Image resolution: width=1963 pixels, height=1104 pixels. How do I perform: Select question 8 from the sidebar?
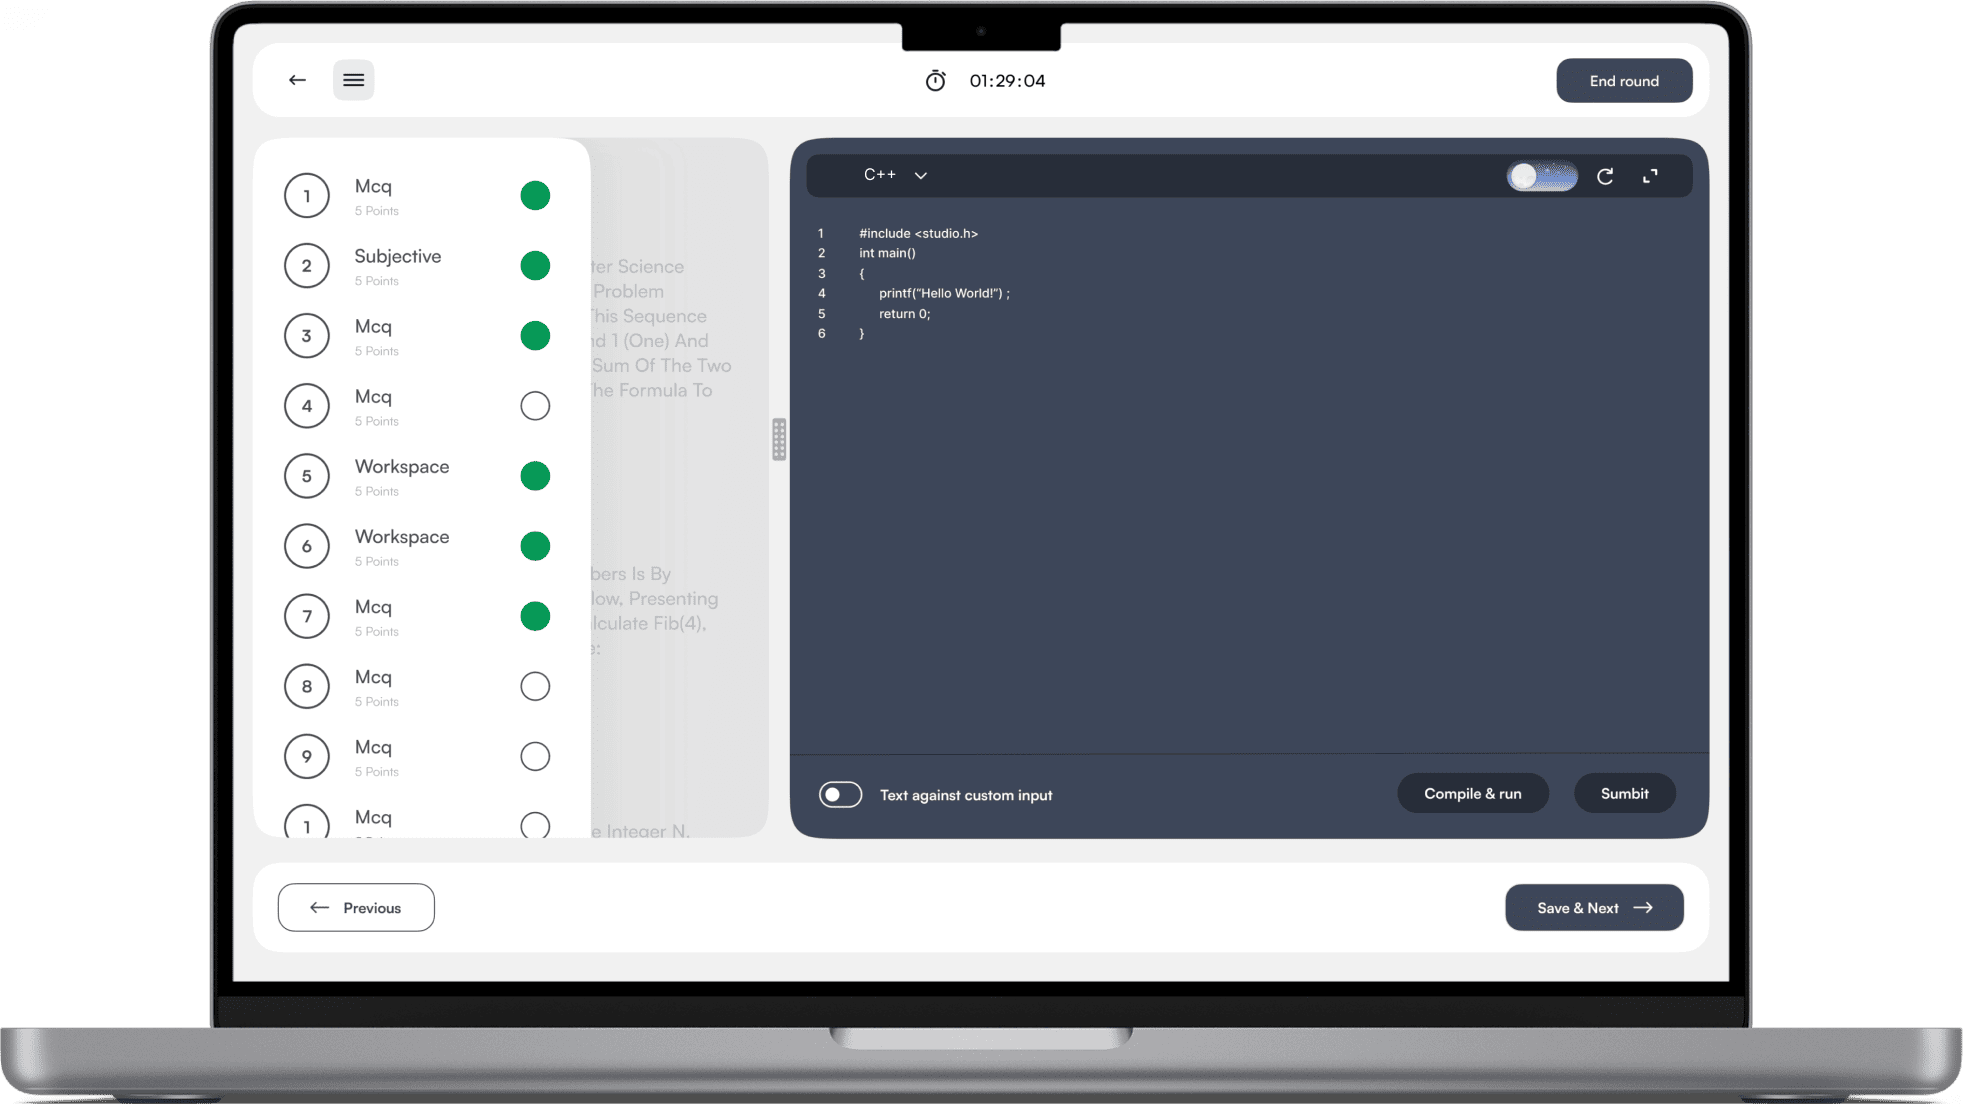[415, 685]
